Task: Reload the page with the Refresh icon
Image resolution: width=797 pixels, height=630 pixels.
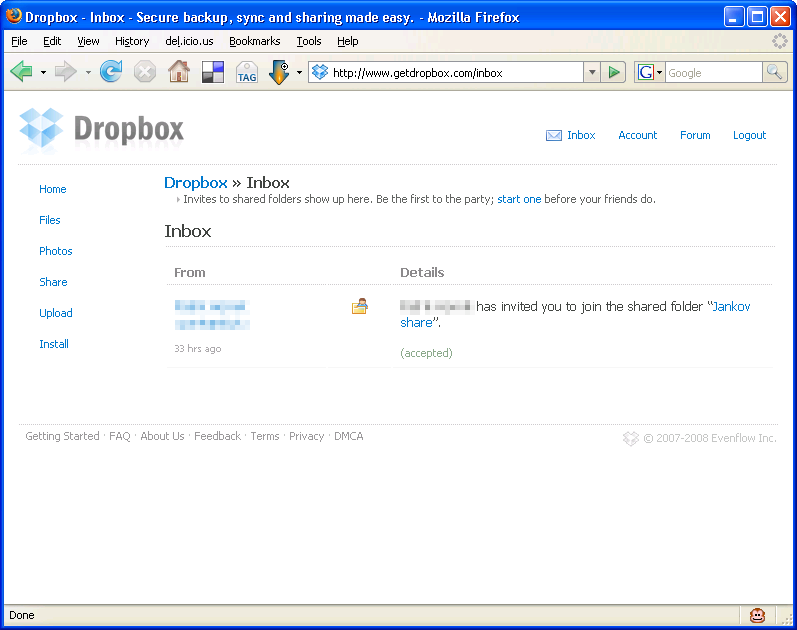Action: (x=111, y=72)
